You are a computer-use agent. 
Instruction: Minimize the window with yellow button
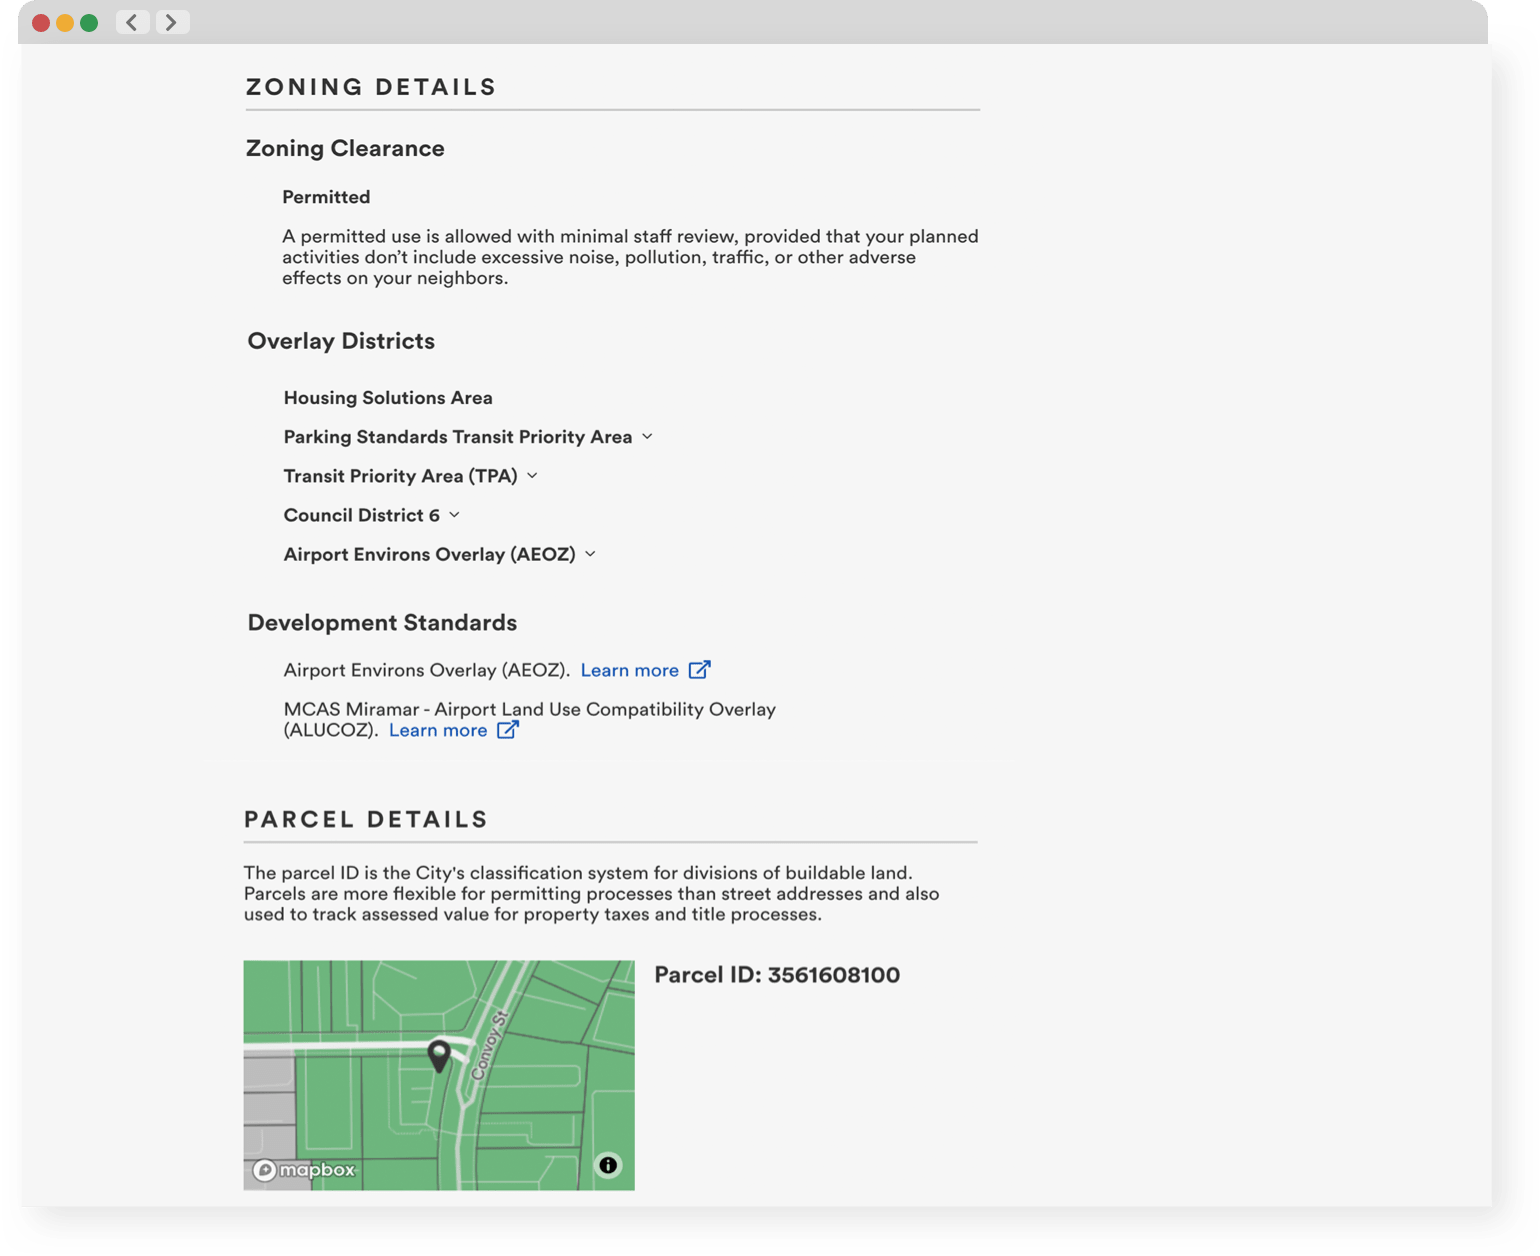point(65,23)
